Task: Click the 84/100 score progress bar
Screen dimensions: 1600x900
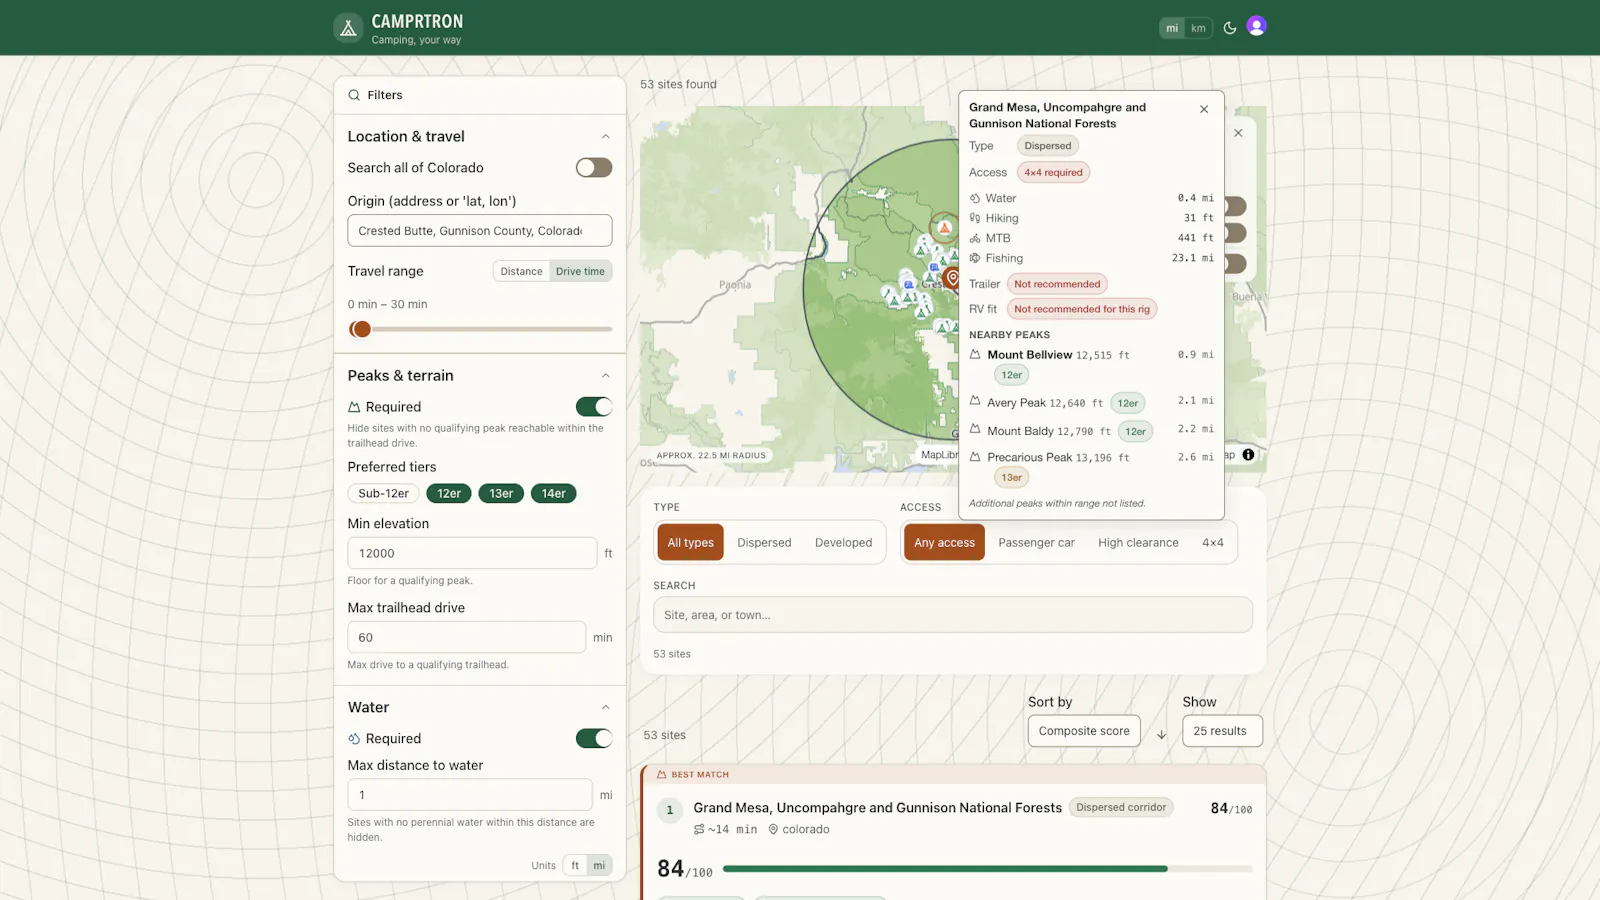Action: point(987,869)
